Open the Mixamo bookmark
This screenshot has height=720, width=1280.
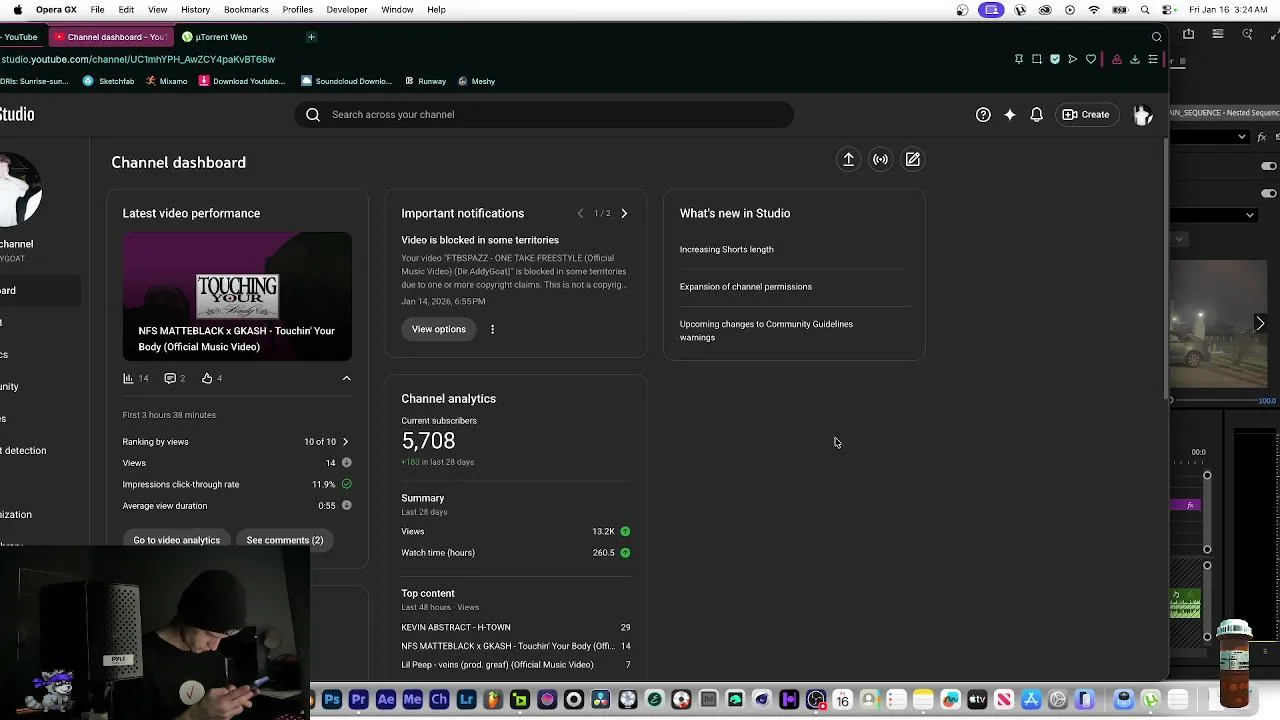[166, 81]
